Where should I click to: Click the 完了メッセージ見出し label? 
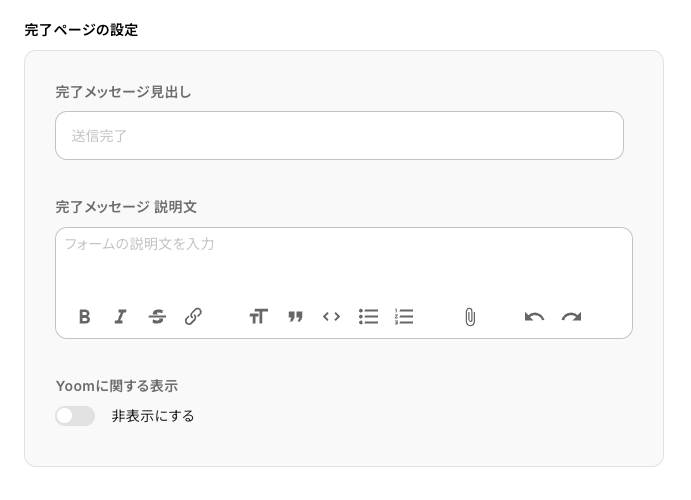123,92
